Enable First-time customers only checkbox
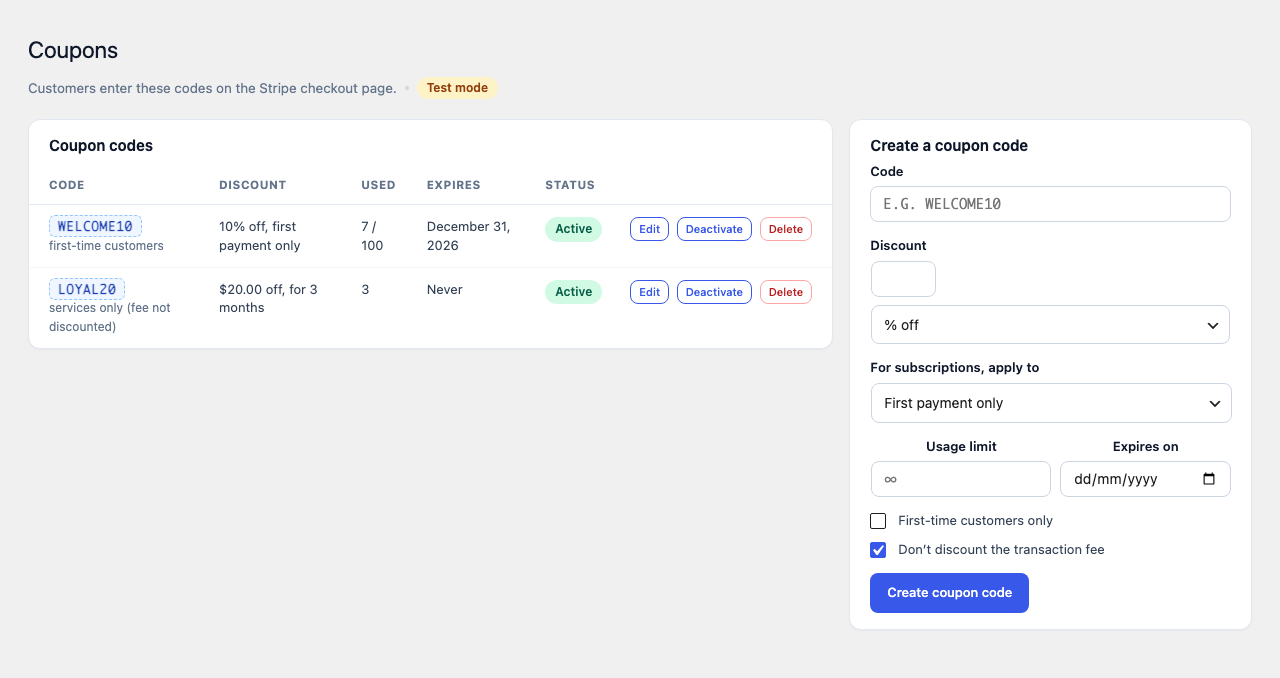 [878, 521]
